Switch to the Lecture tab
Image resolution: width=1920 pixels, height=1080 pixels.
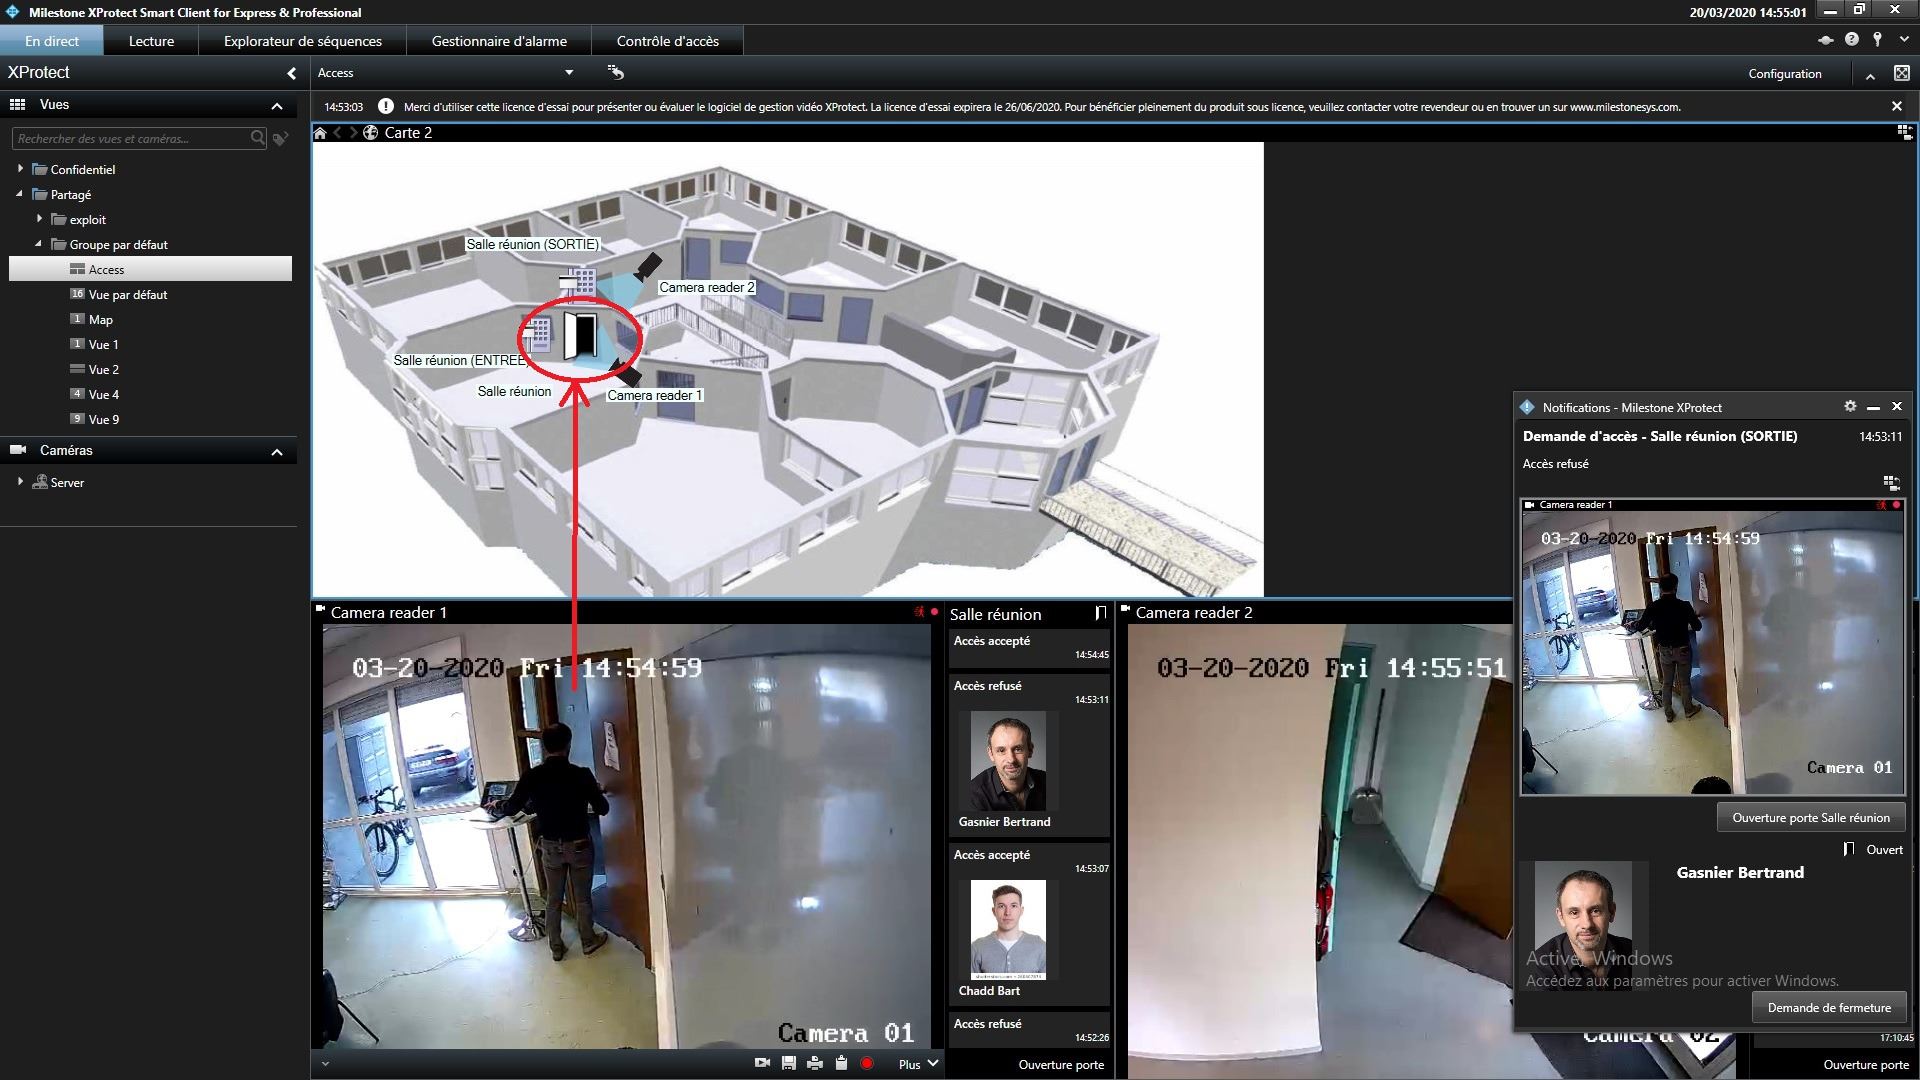pyautogui.click(x=151, y=41)
